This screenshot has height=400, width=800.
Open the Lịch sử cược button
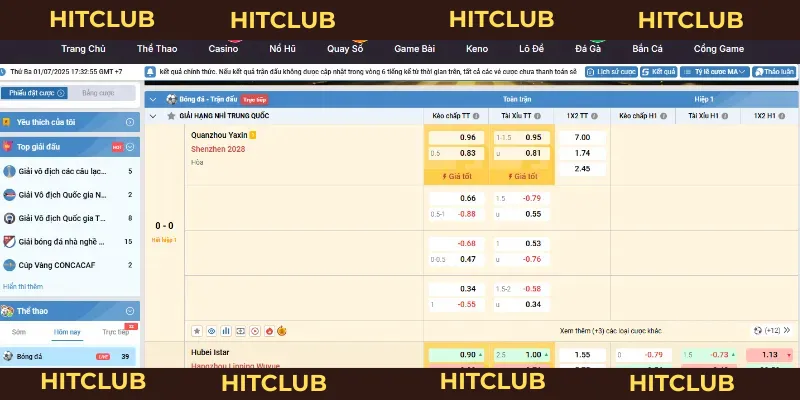click(x=612, y=72)
